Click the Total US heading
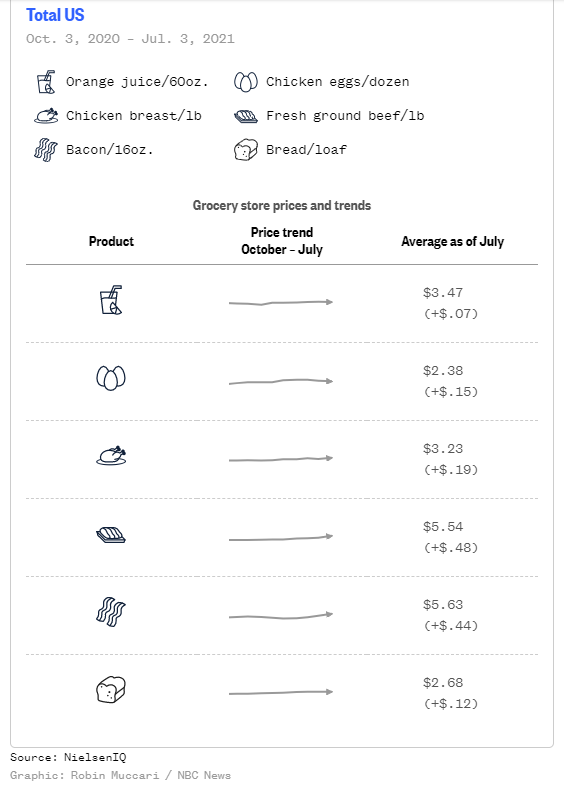 55,15
